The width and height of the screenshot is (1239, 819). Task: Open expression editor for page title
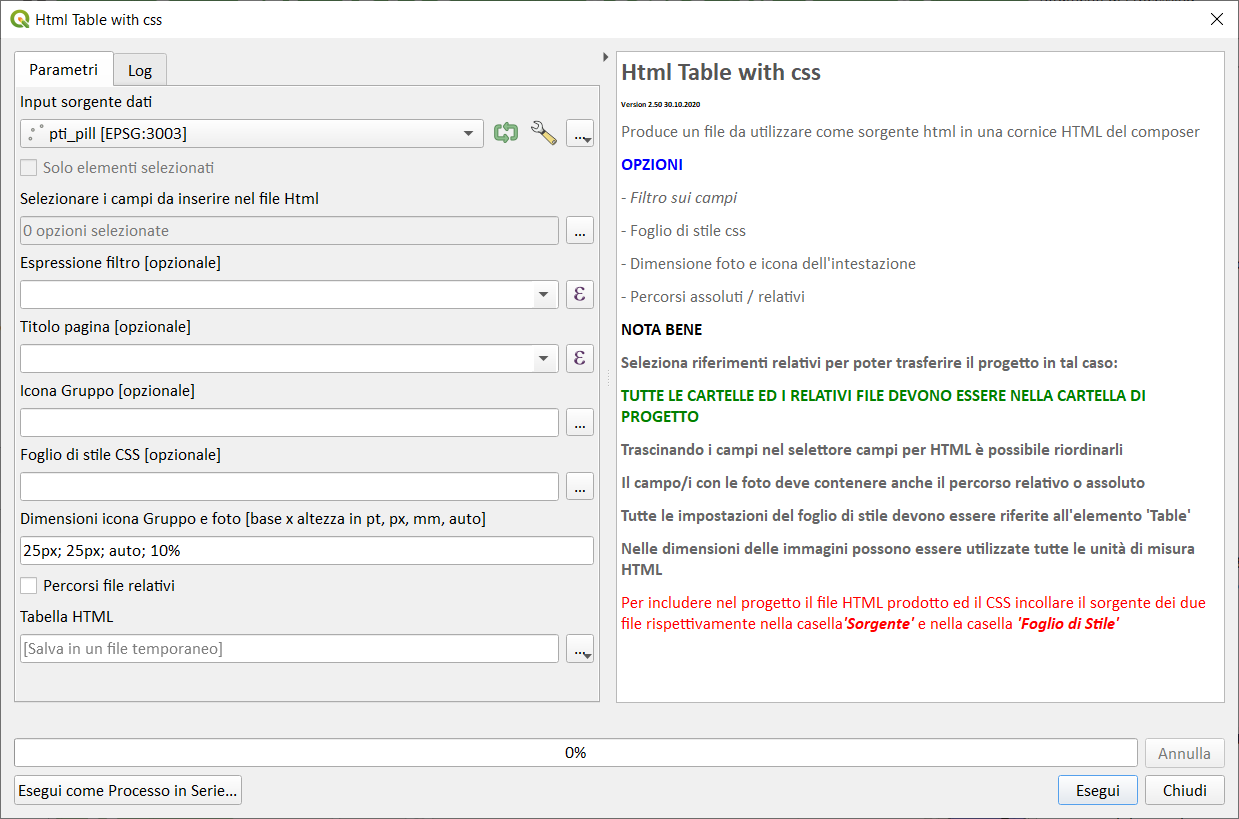point(580,358)
